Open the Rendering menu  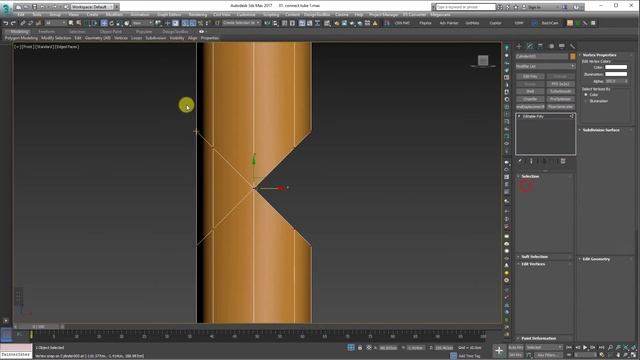[198, 15]
